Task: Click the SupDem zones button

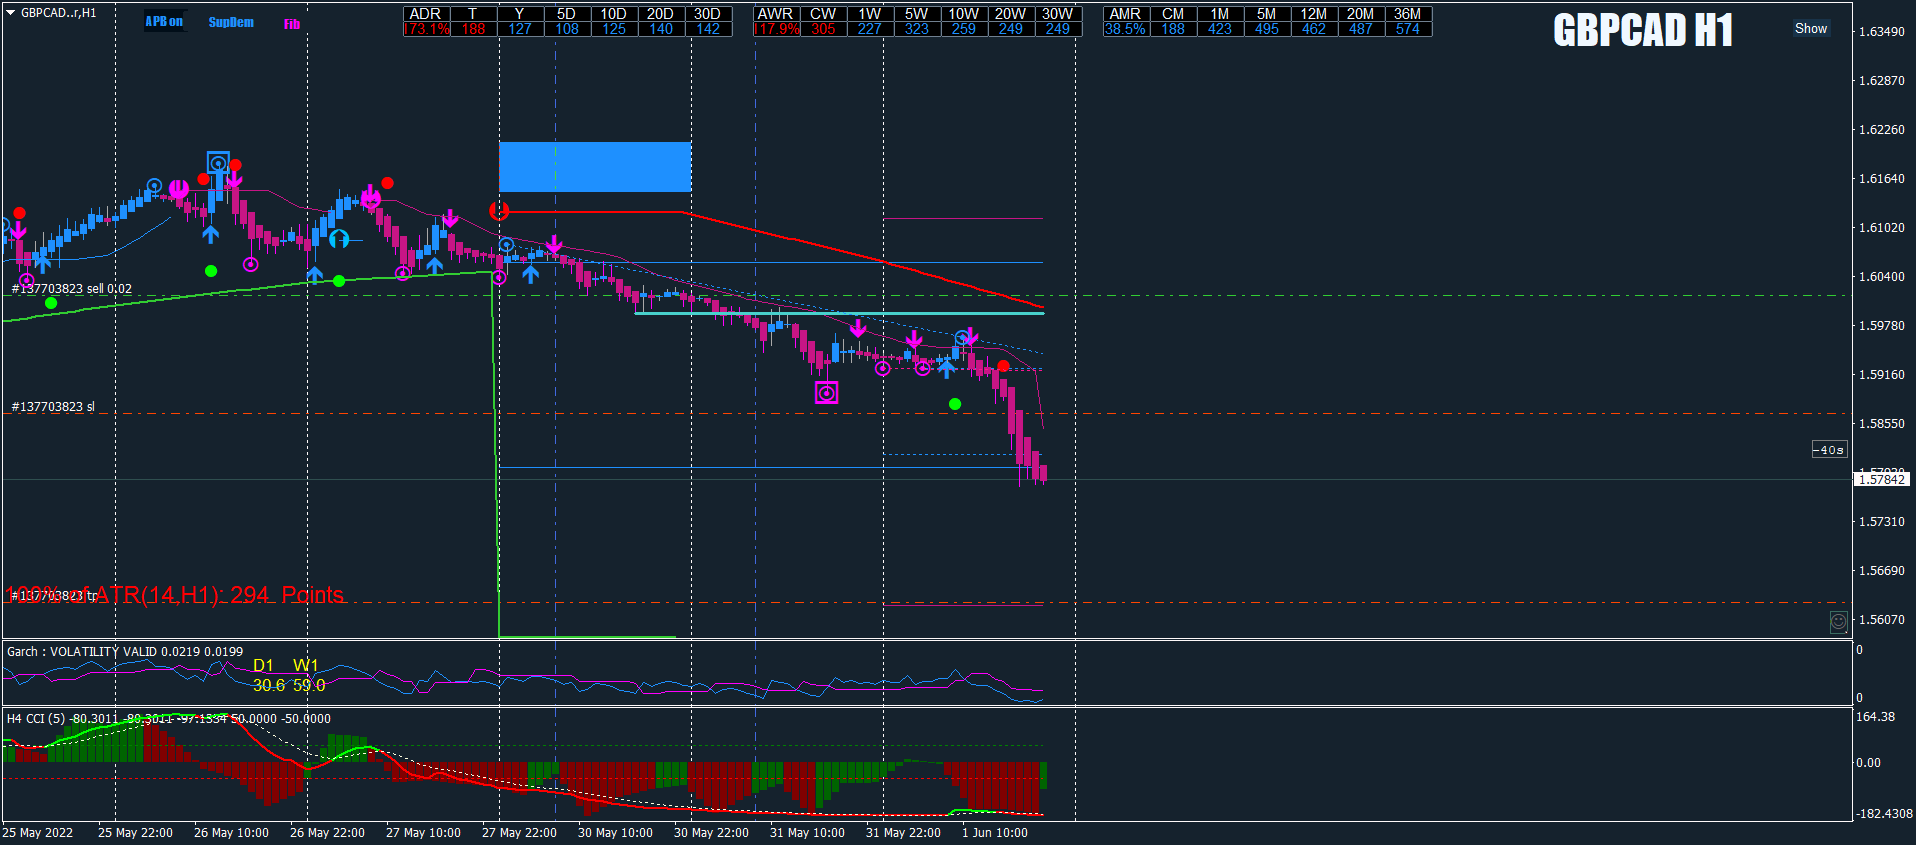Action: (x=231, y=22)
